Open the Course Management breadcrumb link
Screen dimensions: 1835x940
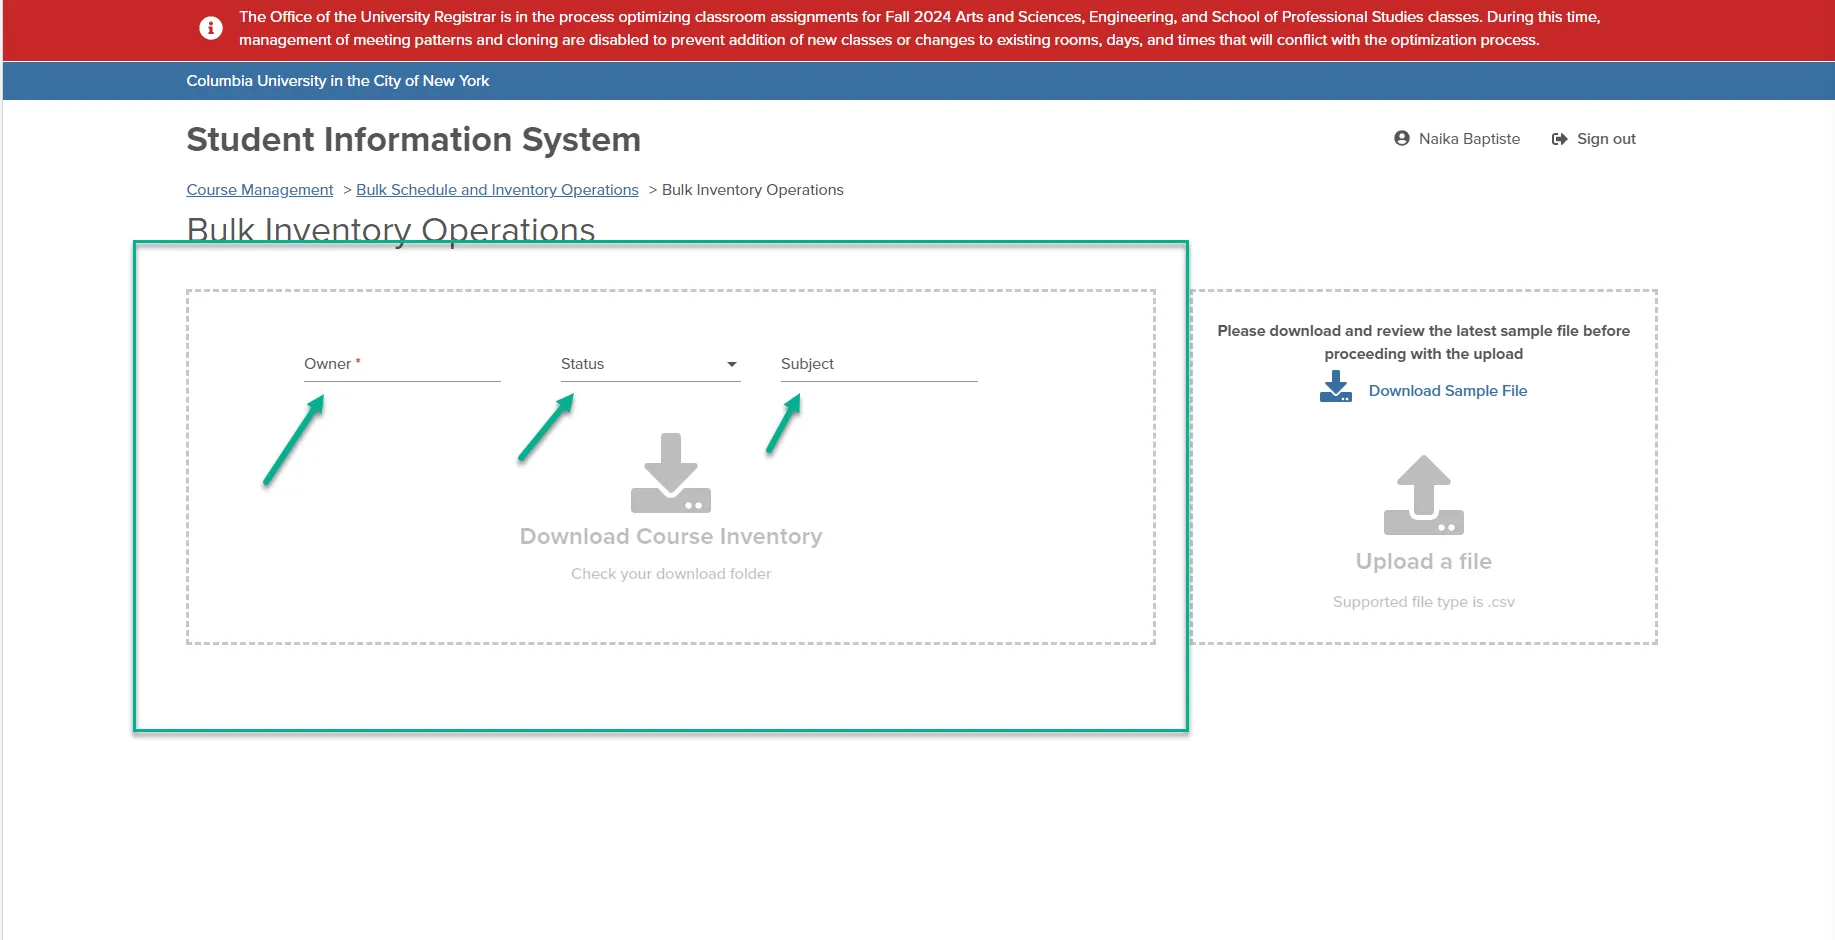click(x=260, y=190)
